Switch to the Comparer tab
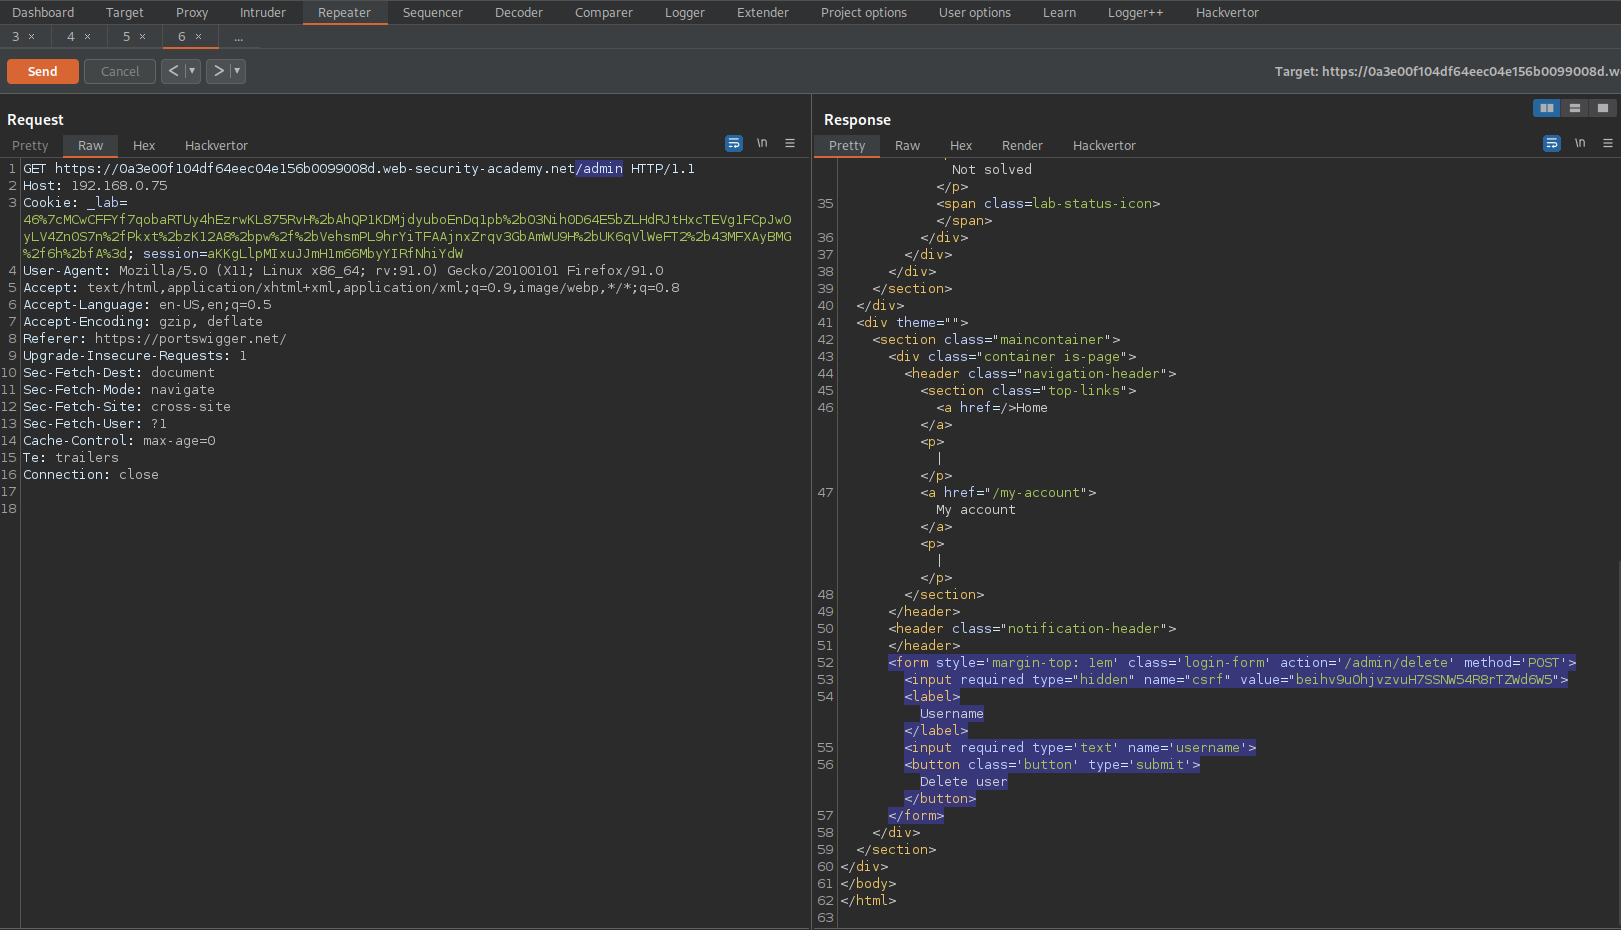1621x930 pixels. (604, 13)
